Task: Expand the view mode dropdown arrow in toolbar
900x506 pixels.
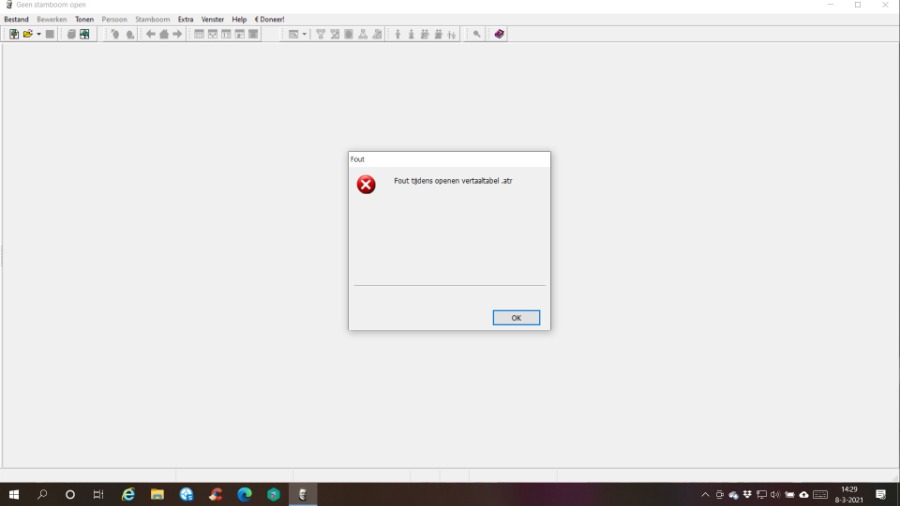Action: tap(304, 34)
